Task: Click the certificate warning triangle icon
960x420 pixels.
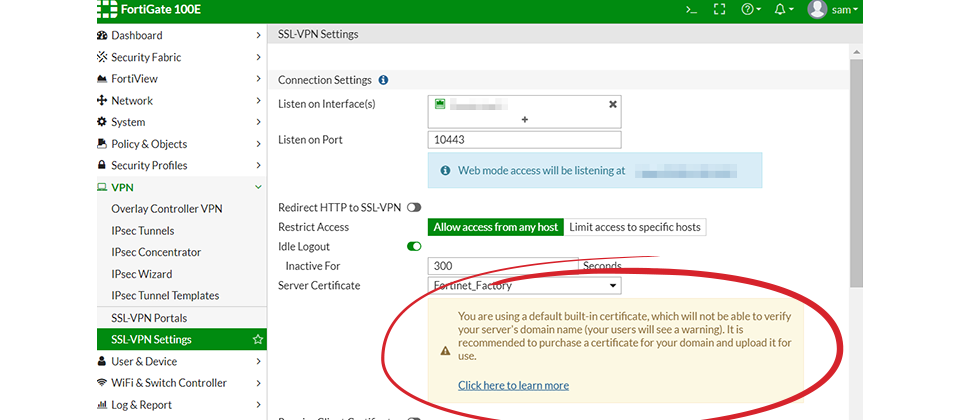Action: tap(445, 351)
